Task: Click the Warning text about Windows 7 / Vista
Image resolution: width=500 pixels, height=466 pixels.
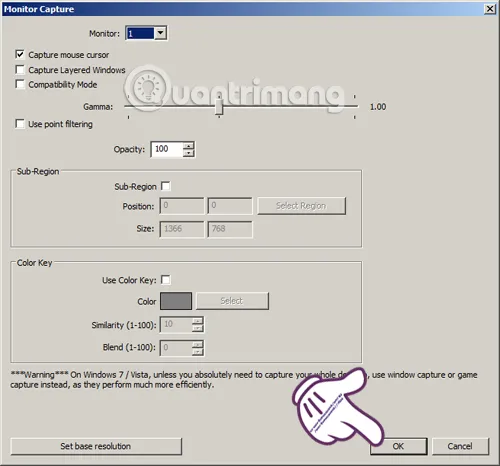Action: 244,380
